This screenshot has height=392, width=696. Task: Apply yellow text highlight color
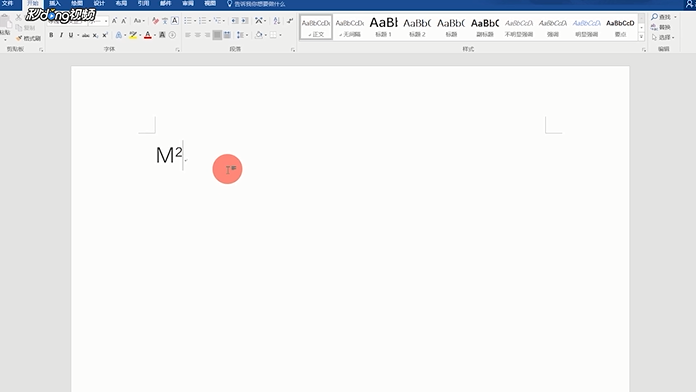click(x=133, y=35)
